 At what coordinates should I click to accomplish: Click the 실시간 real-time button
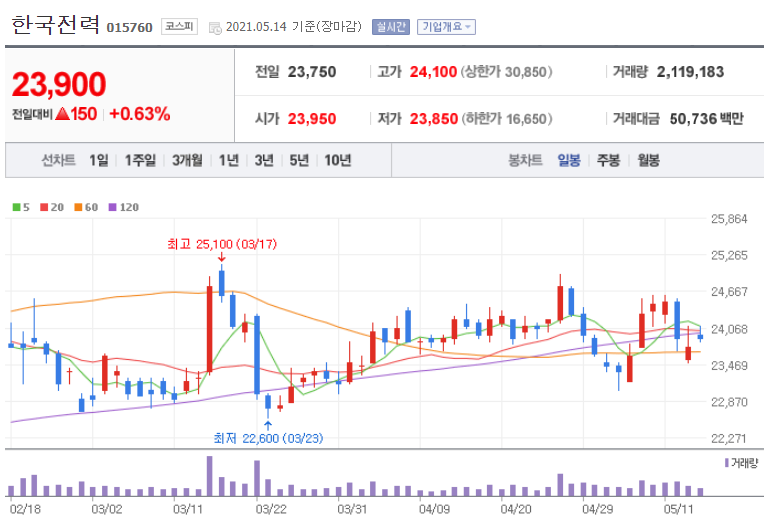391,27
